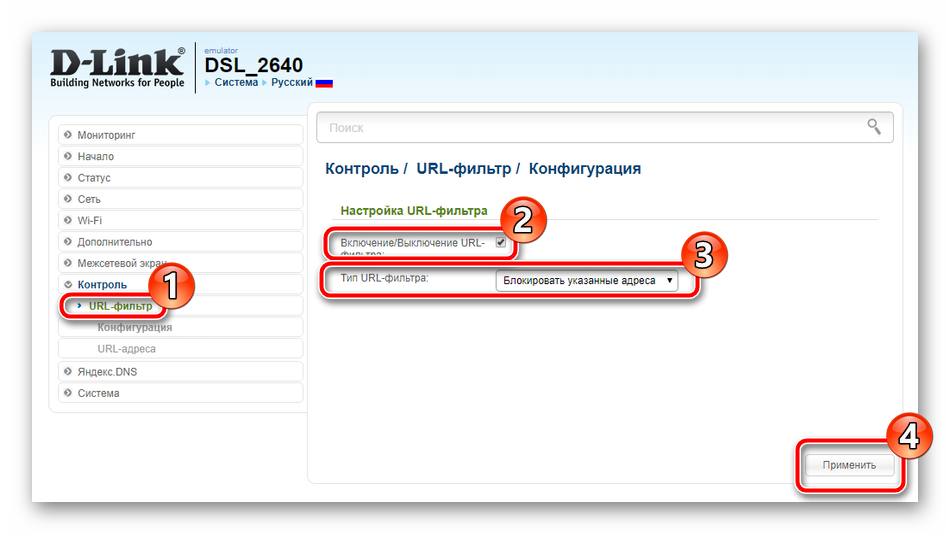The height and width of the screenshot is (534, 950).
Task: Open the header Система dropdown link
Action: 236,82
